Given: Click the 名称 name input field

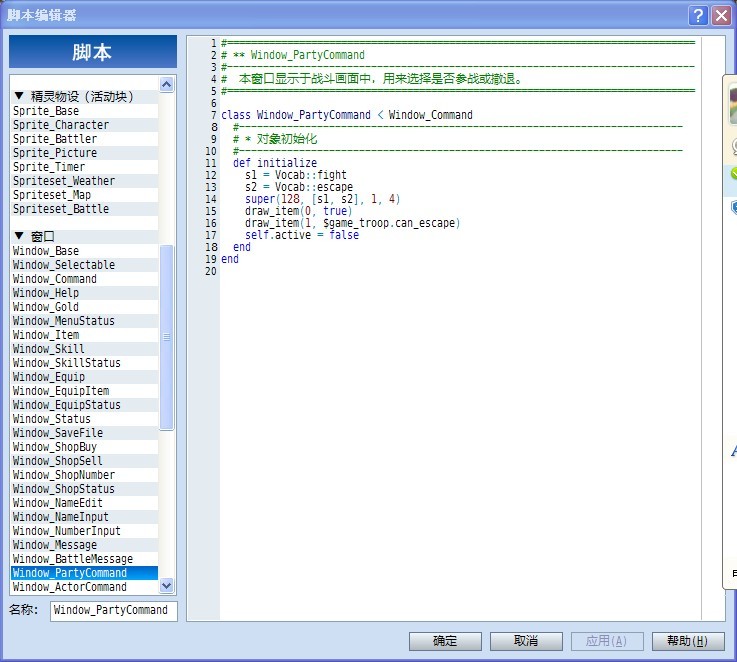Looking at the screenshot, I should [x=114, y=611].
